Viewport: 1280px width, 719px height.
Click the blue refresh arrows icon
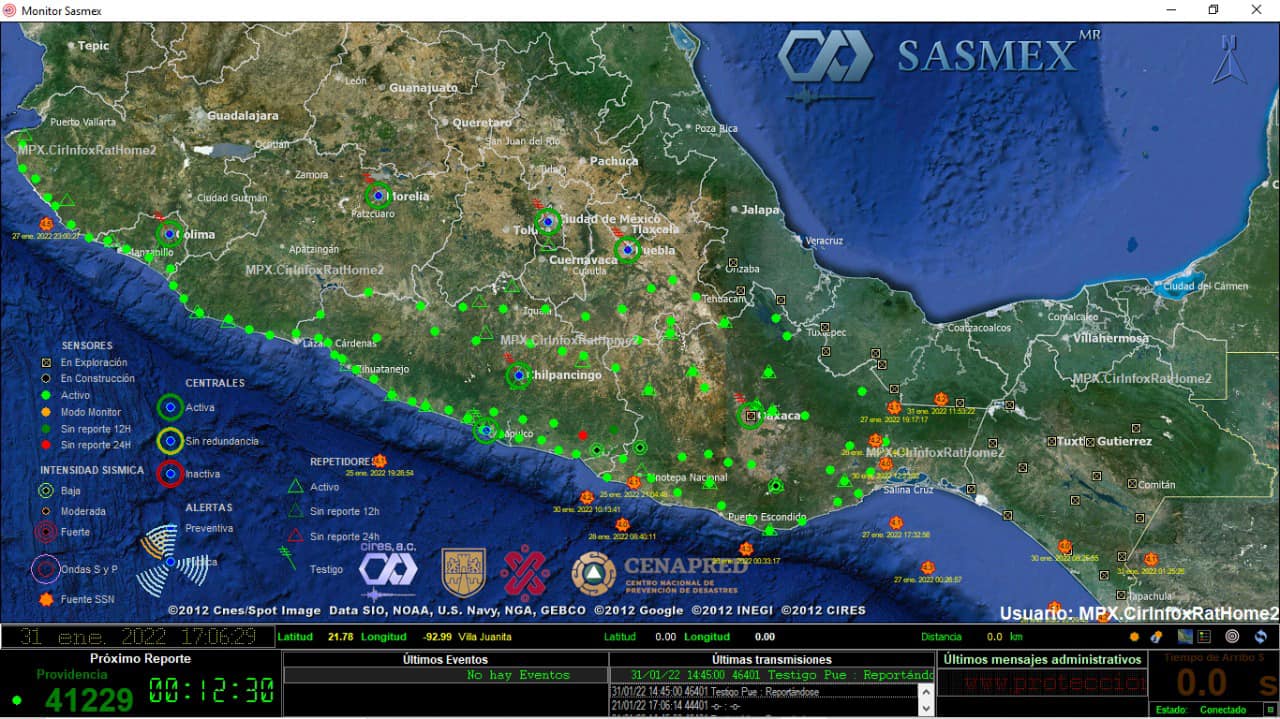(1260, 636)
